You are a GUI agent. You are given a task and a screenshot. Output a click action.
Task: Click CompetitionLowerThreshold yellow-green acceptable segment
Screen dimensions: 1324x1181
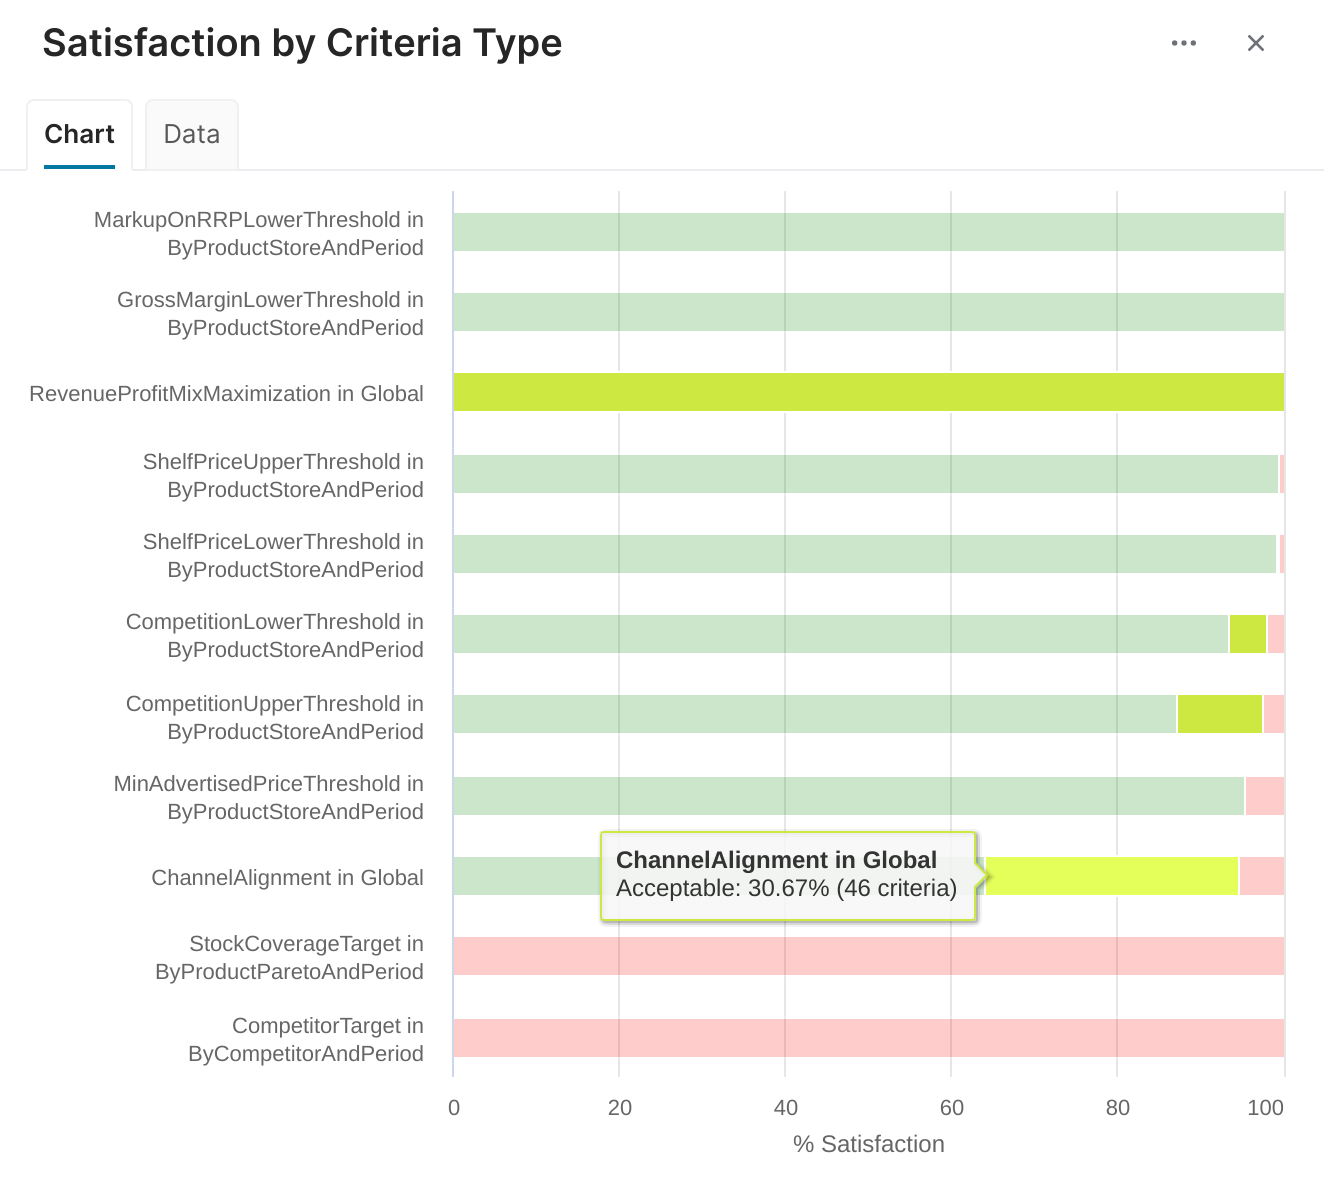[1247, 634]
